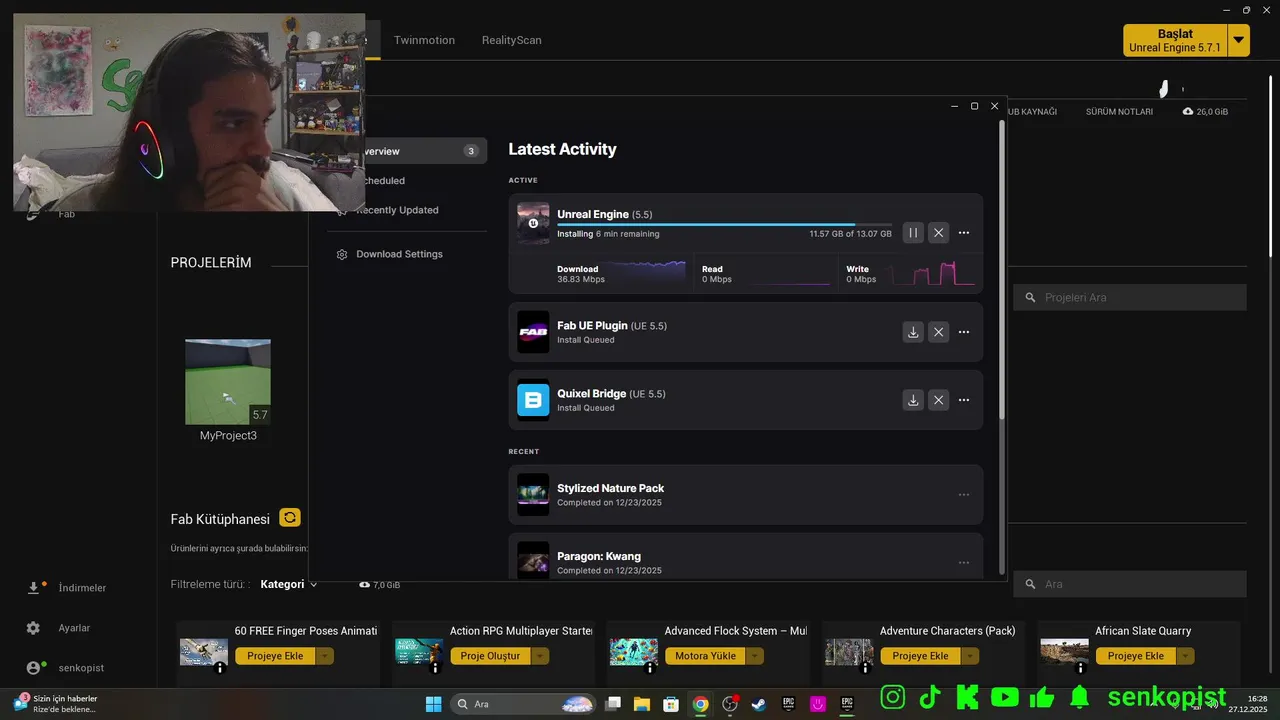This screenshot has height=720, width=1280.
Task: Open Ayarlar settings in the sidebar
Action: pos(60,628)
